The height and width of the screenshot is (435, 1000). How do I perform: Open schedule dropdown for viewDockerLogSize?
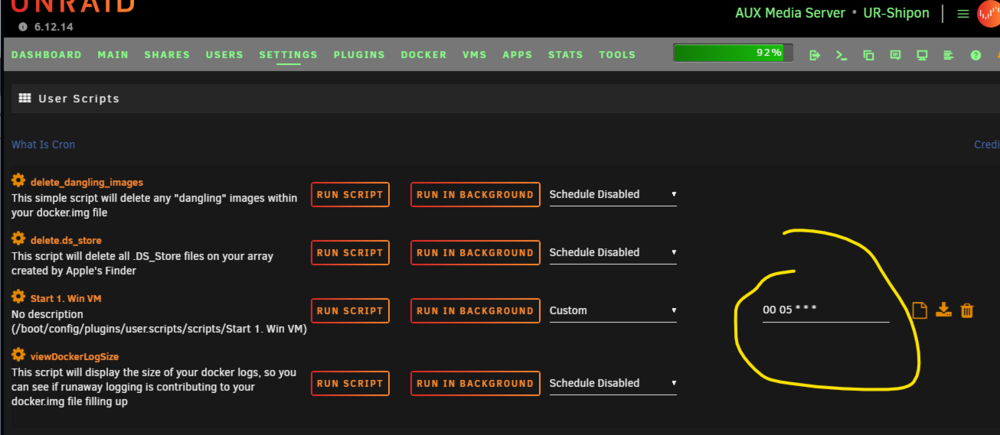tap(613, 383)
